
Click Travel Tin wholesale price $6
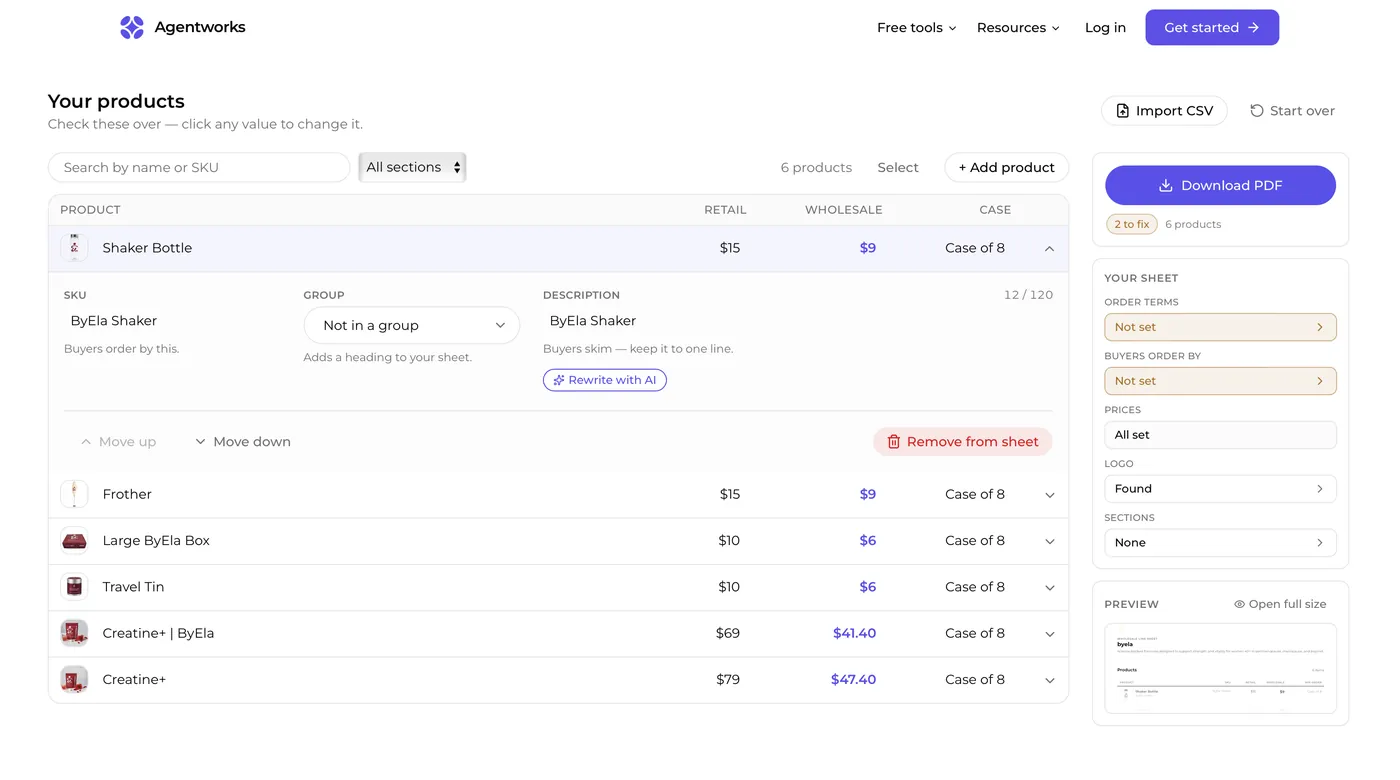868,587
